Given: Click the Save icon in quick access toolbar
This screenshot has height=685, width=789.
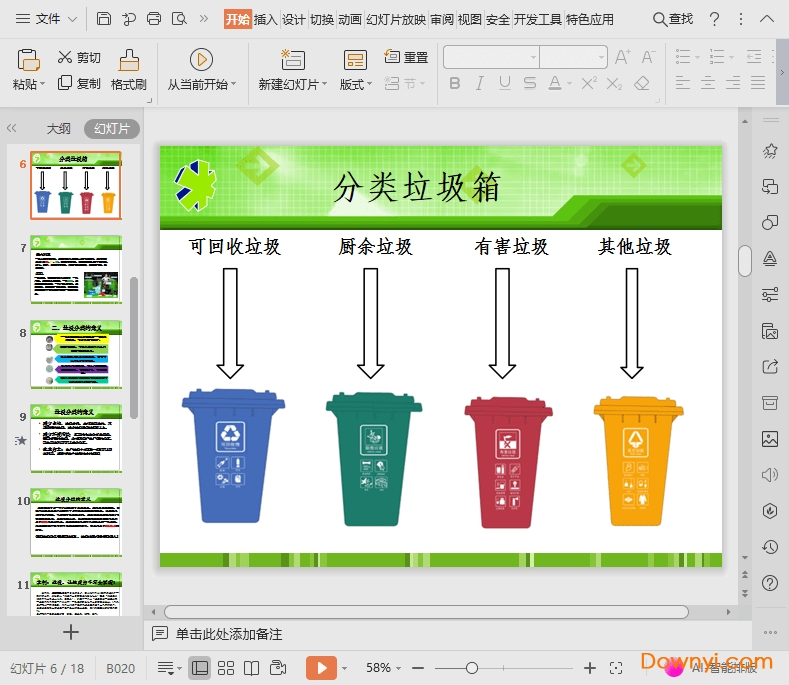Looking at the screenshot, I should point(104,19).
